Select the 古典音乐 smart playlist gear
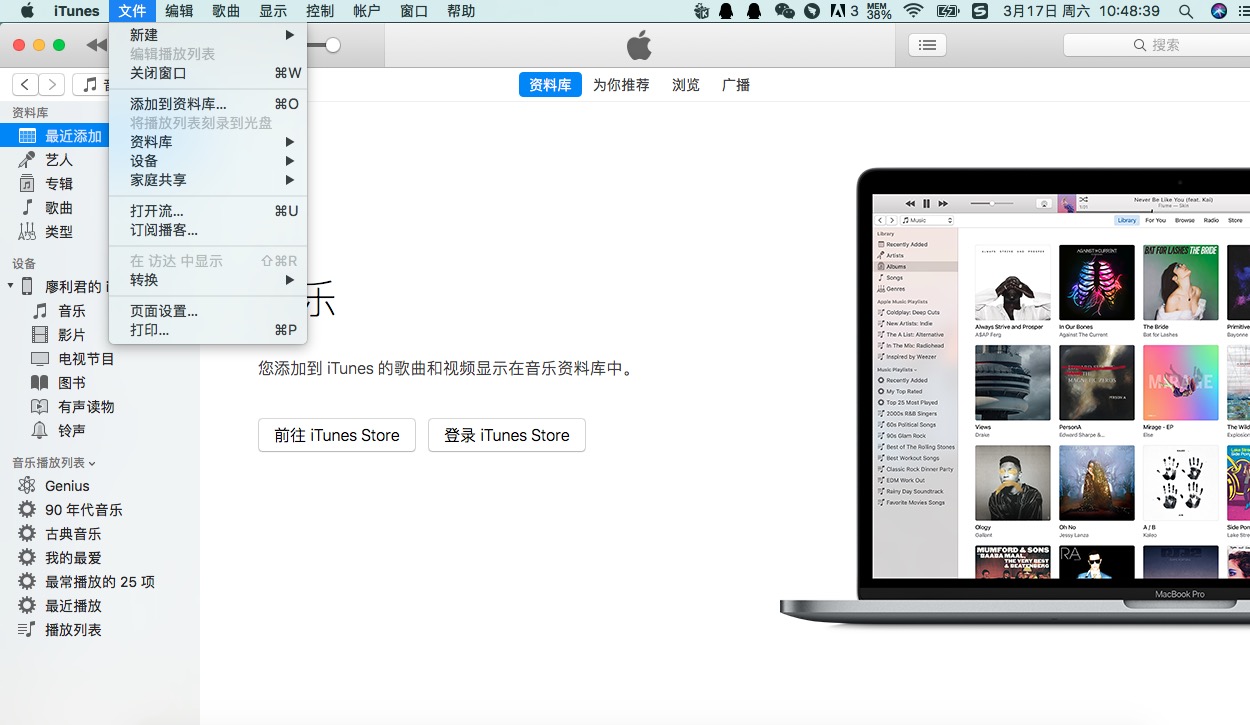This screenshot has width=1250, height=725. tap(27, 534)
